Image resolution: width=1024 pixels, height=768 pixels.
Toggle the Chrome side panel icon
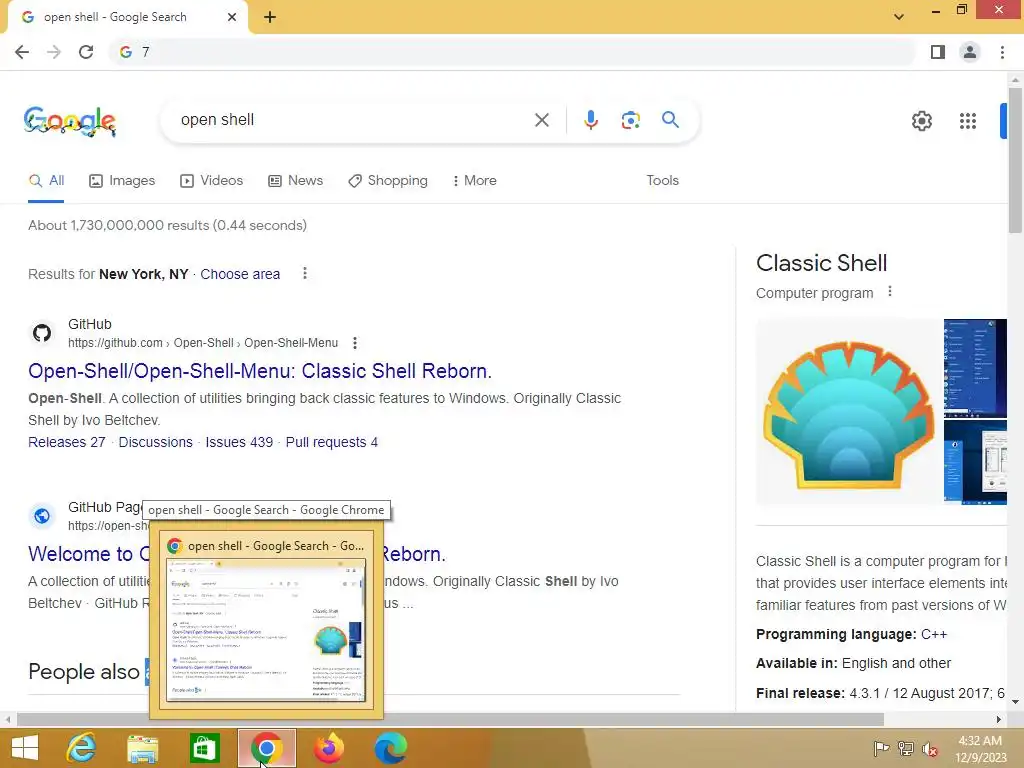[938, 52]
